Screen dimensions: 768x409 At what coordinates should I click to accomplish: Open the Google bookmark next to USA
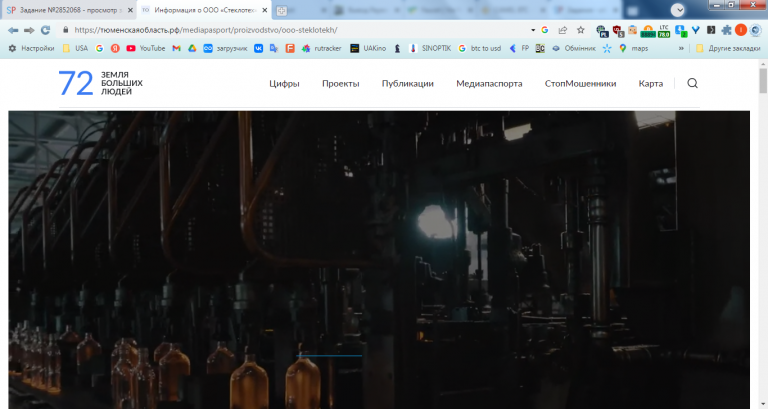click(99, 48)
